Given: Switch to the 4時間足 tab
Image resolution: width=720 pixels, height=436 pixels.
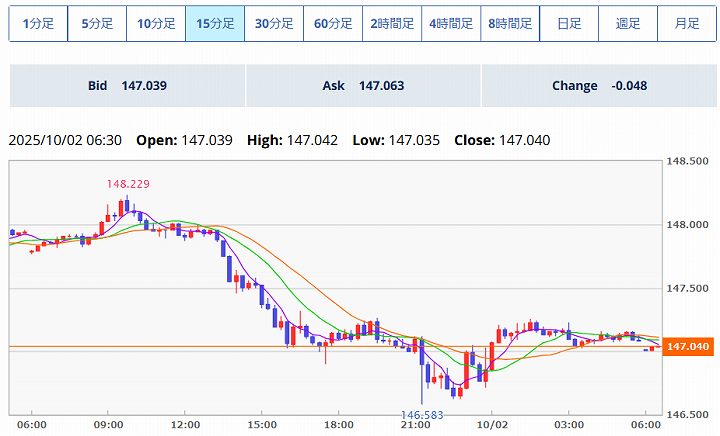Looking at the screenshot, I should [x=451, y=23].
